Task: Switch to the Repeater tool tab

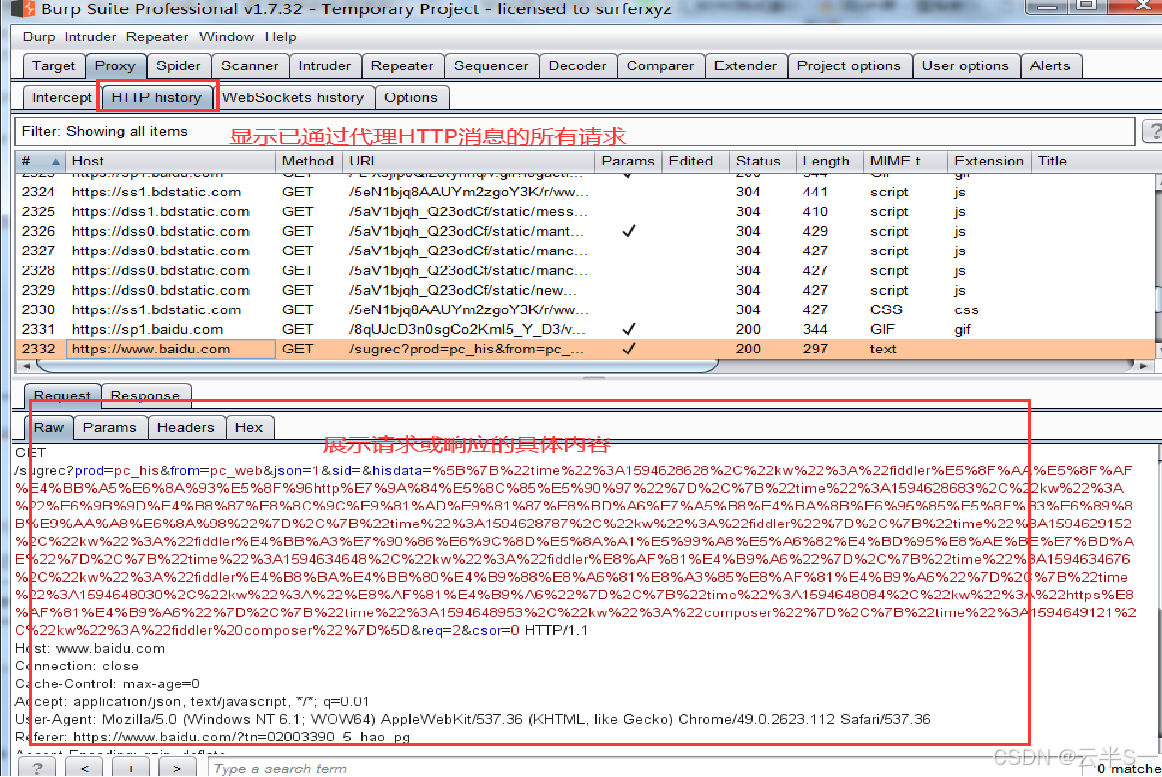Action: 402,65
